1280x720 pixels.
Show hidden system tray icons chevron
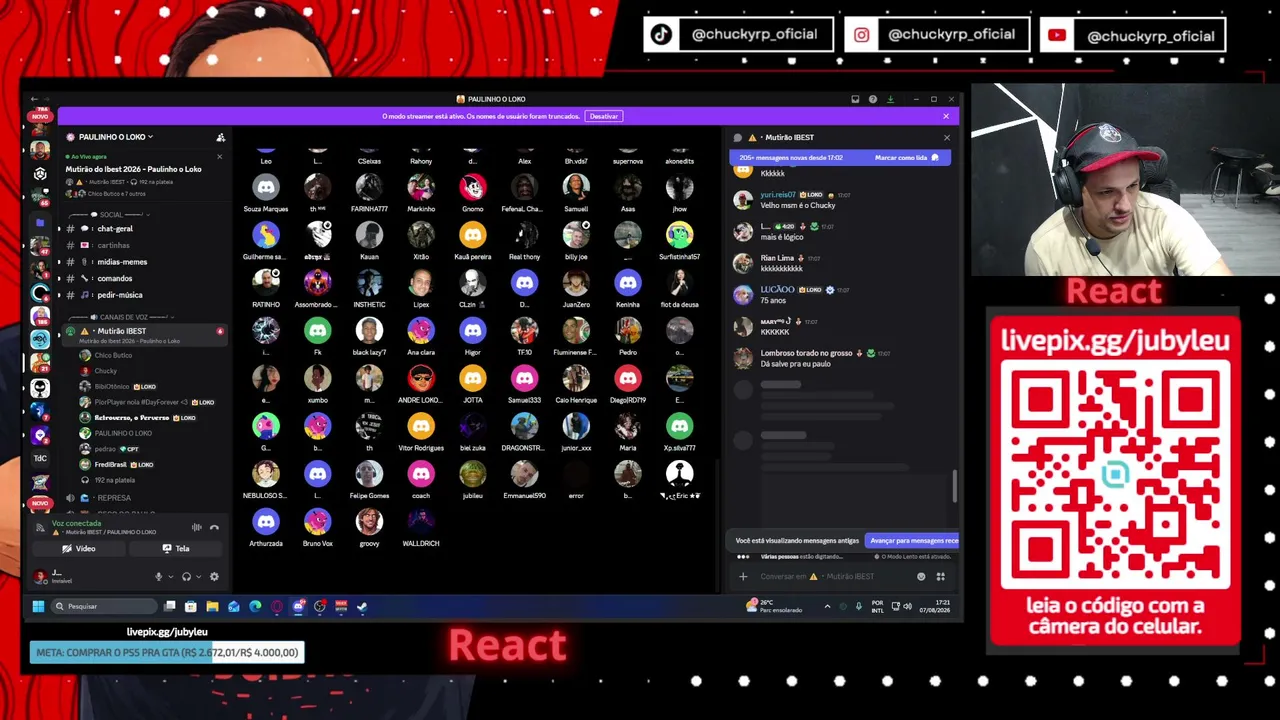point(827,606)
